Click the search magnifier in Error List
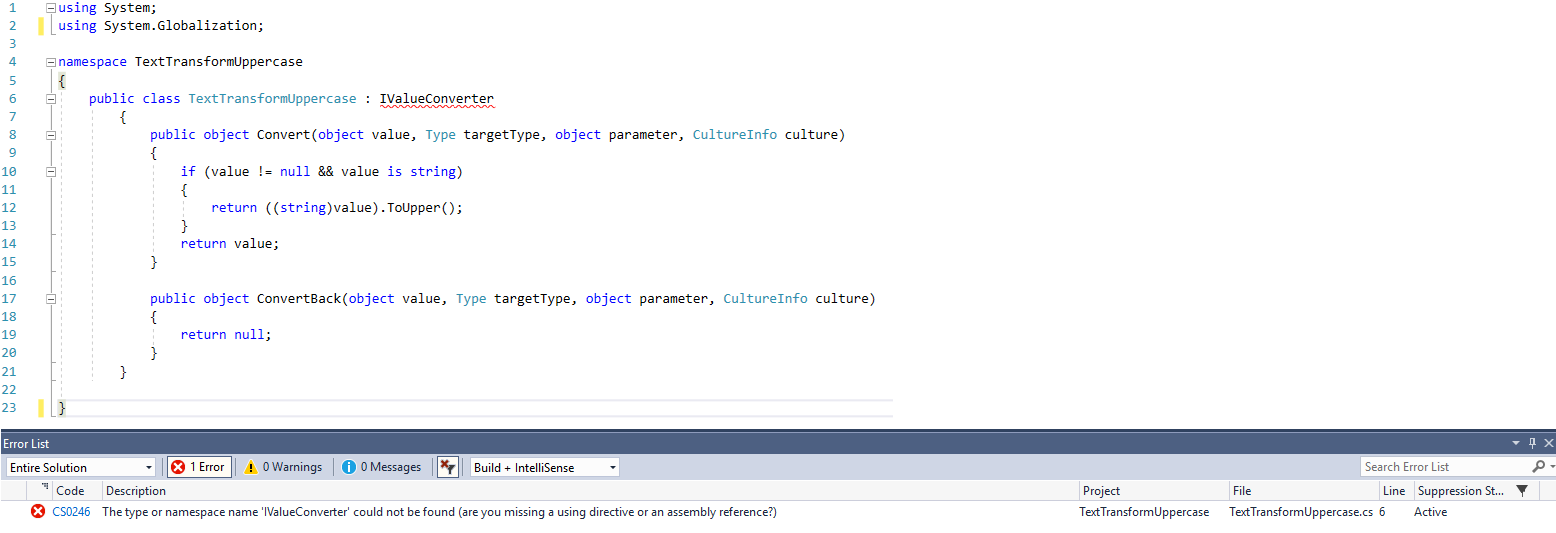 1538,467
